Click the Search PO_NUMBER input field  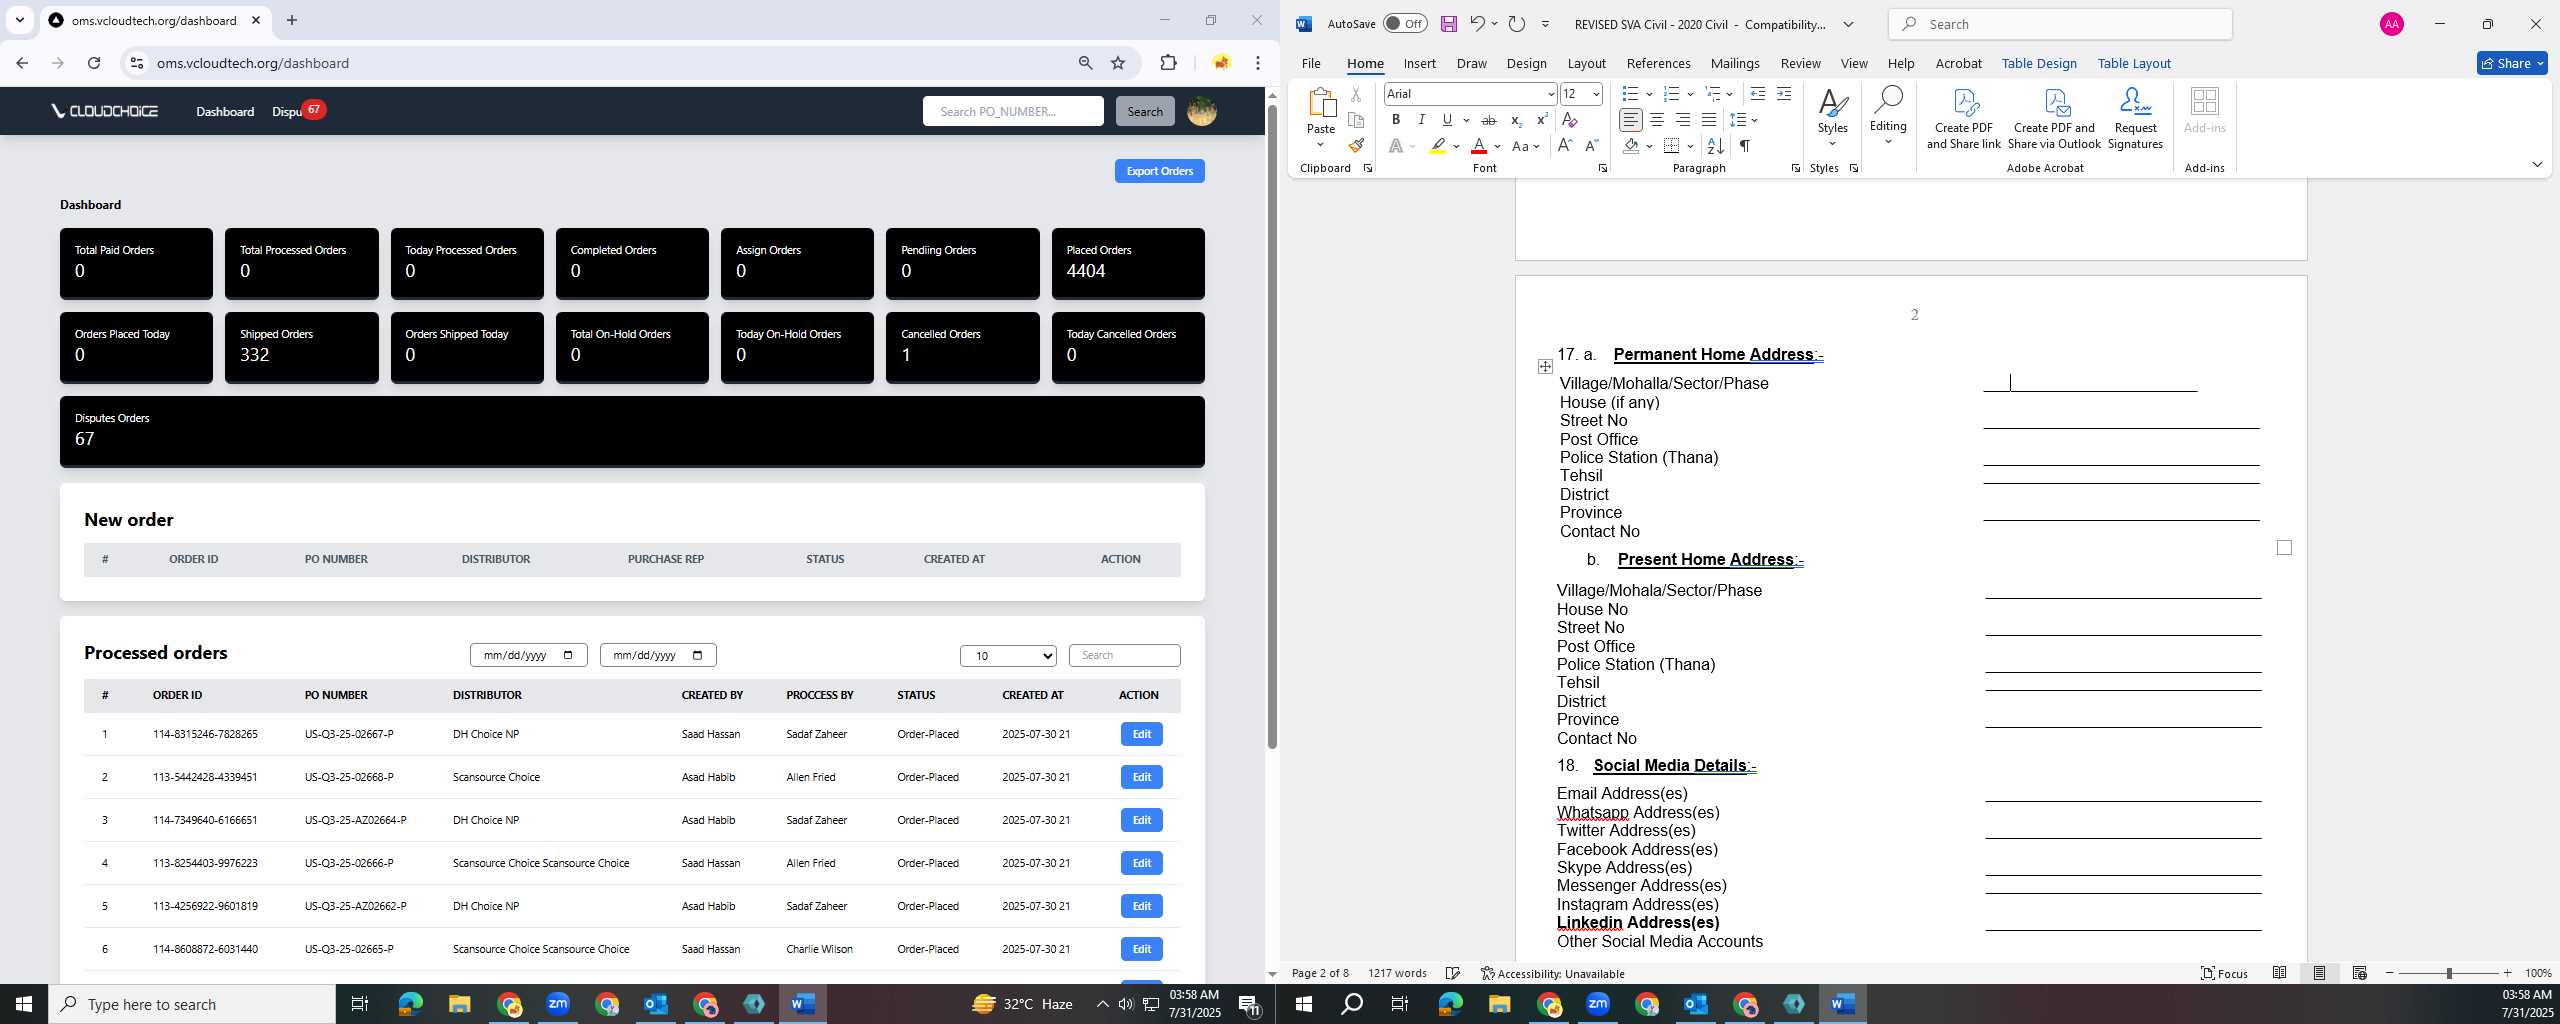(1013, 111)
